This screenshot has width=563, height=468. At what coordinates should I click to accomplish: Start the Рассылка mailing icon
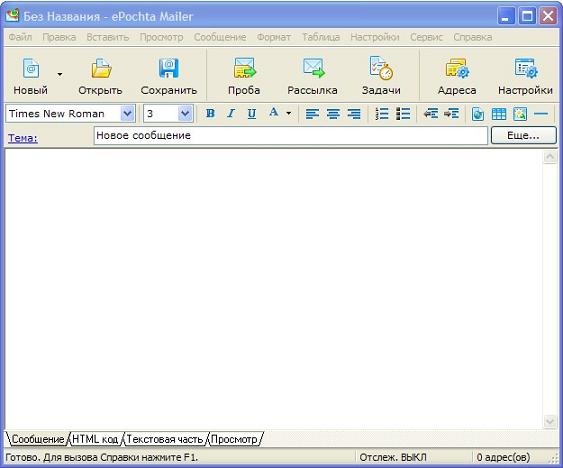(x=313, y=68)
